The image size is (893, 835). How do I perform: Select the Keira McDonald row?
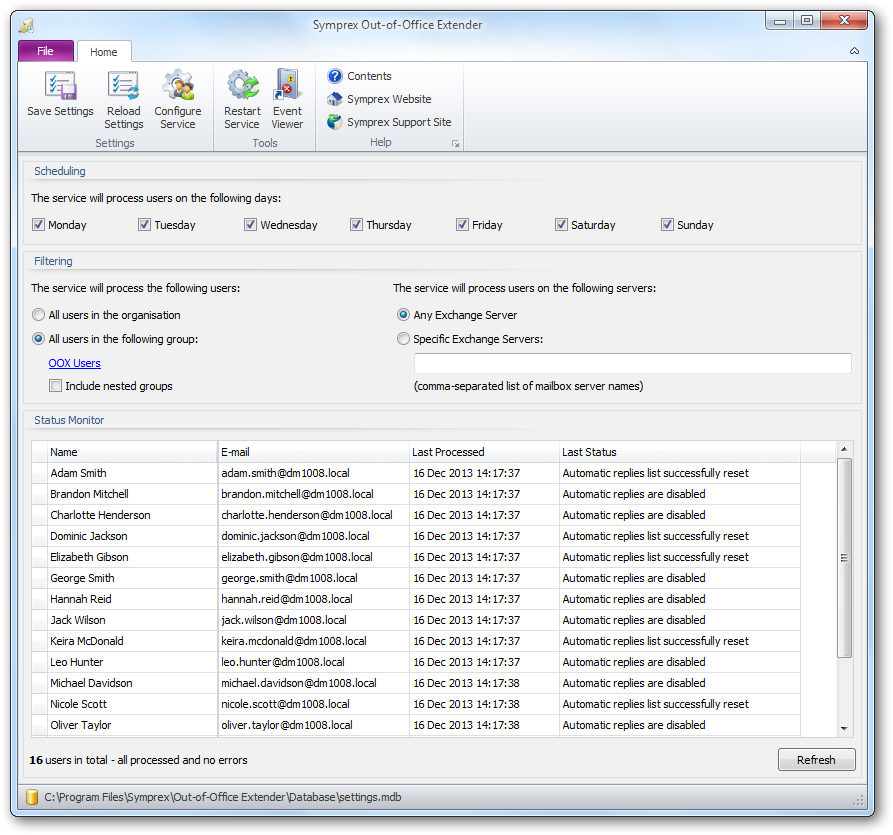pos(416,641)
